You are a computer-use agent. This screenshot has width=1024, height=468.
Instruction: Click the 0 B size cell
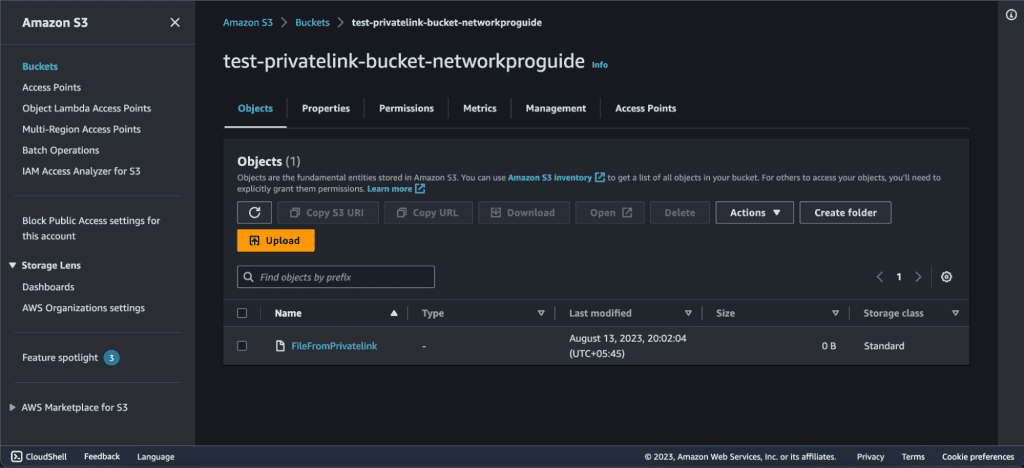click(829, 346)
